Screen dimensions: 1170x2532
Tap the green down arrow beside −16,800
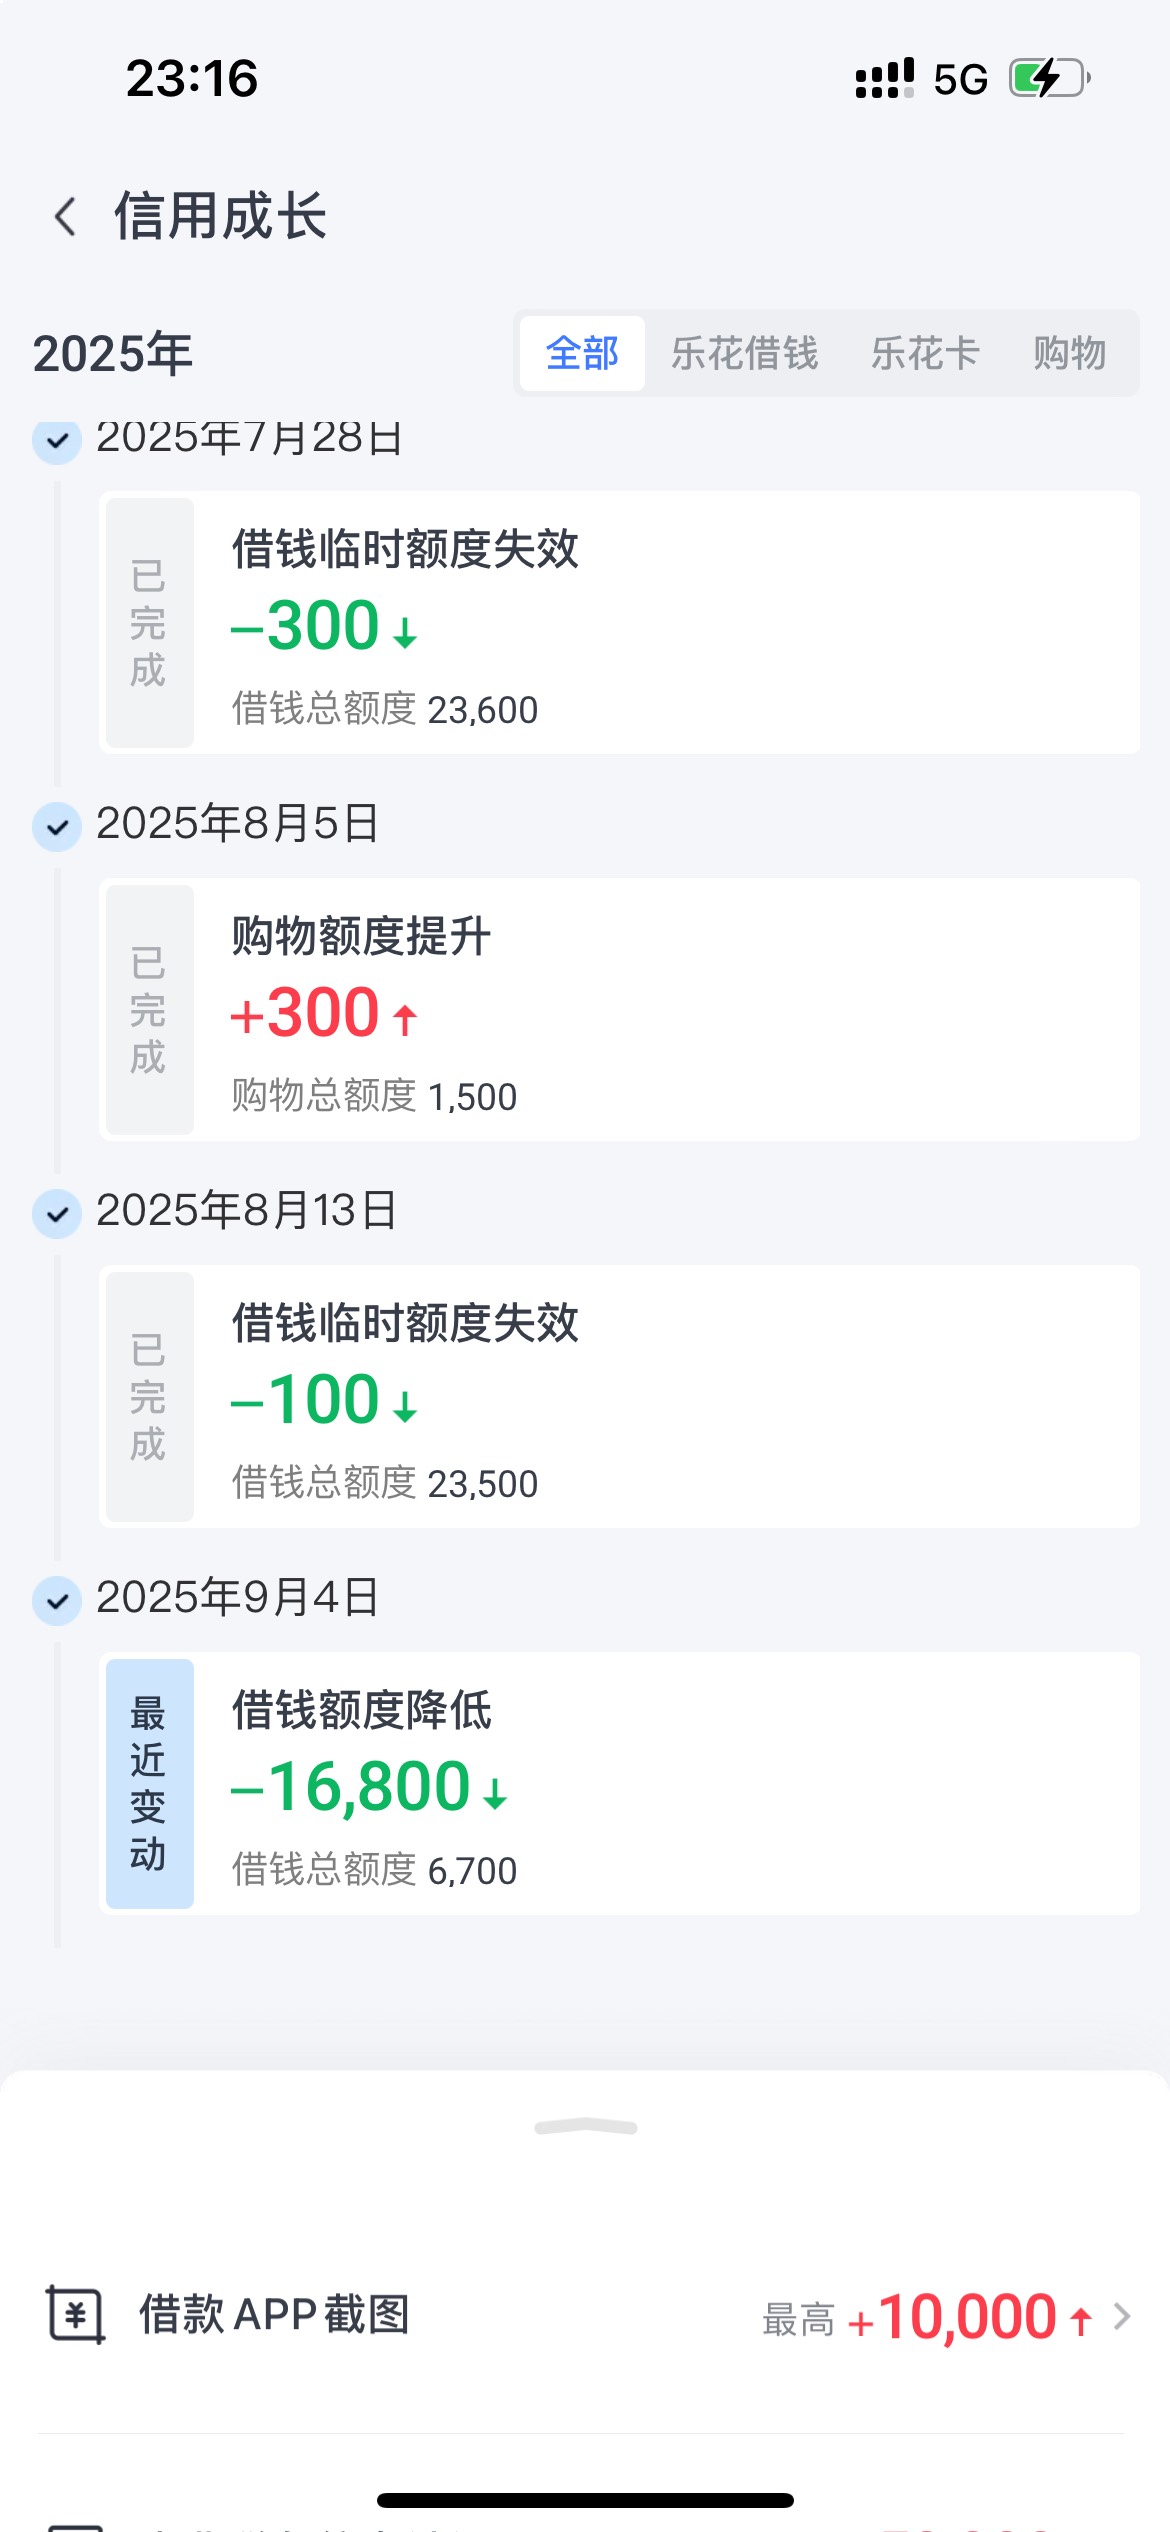(x=495, y=1793)
